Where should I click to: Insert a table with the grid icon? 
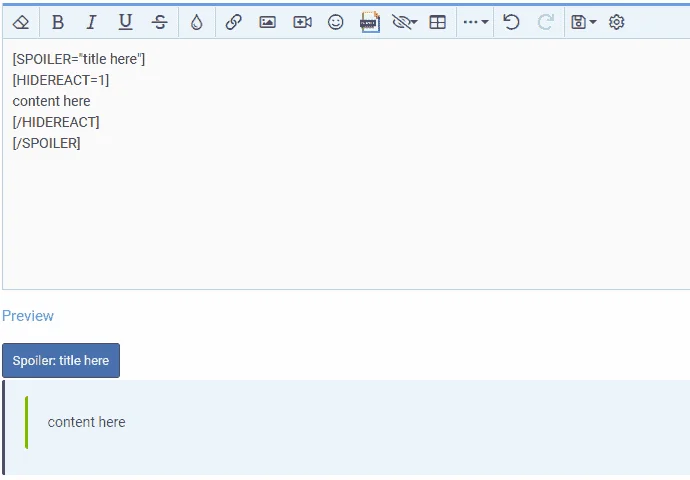[x=437, y=22]
